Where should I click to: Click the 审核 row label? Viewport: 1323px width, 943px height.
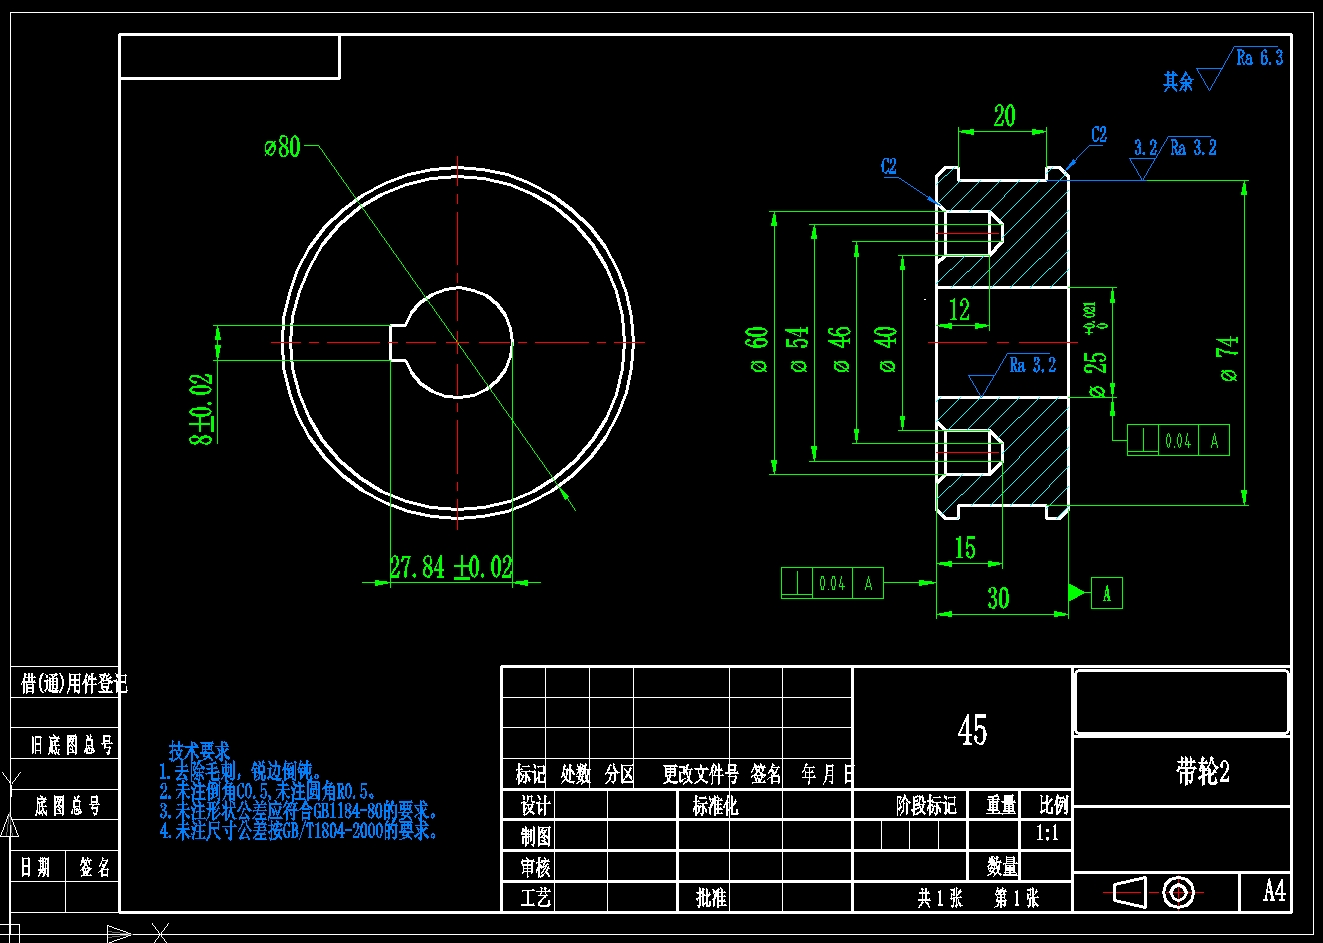(535, 866)
